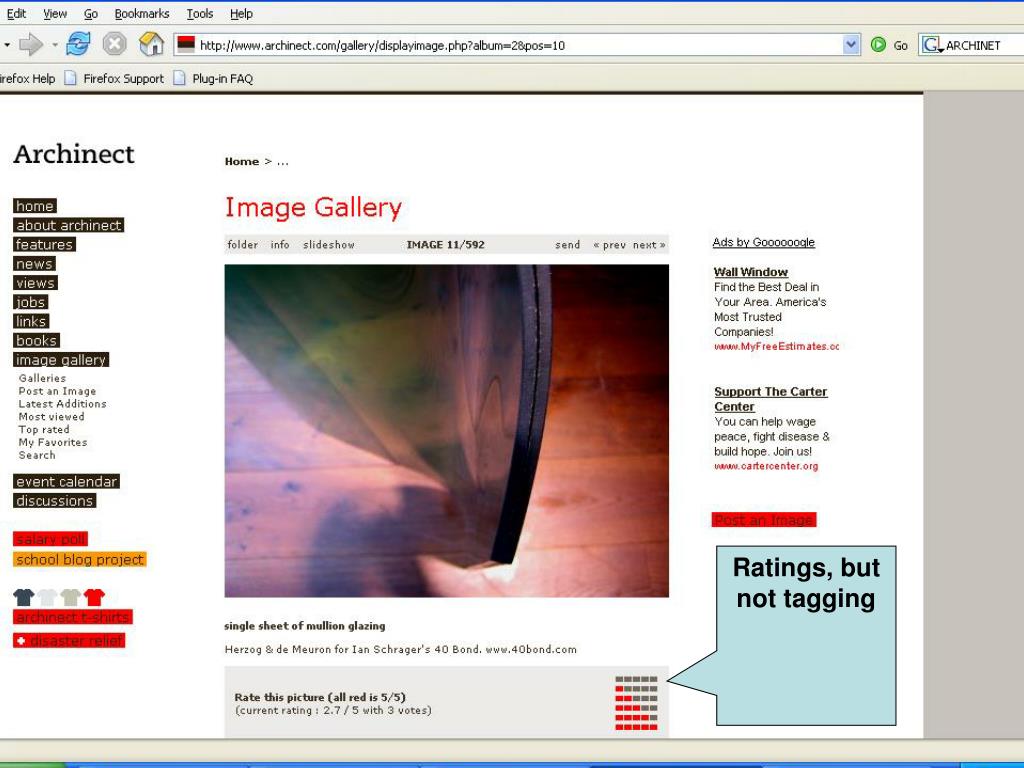Image resolution: width=1024 pixels, height=768 pixels.
Task: Click the Firefox Support bookmark
Action: [123, 78]
